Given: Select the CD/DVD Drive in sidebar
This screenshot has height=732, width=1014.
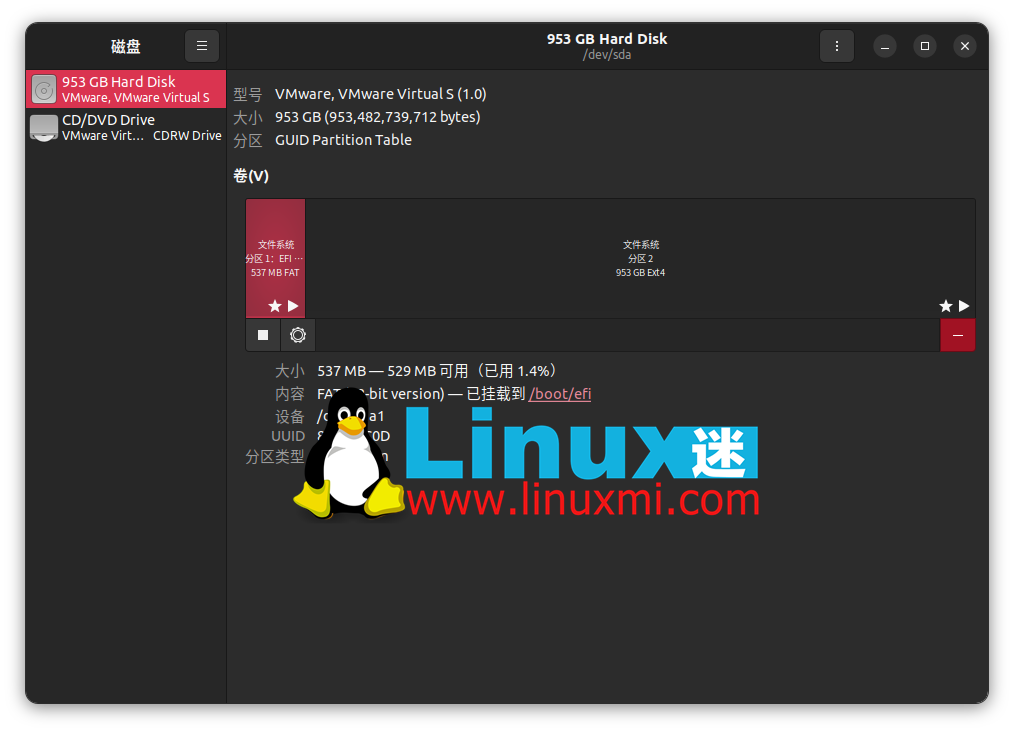Looking at the screenshot, I should coord(125,127).
